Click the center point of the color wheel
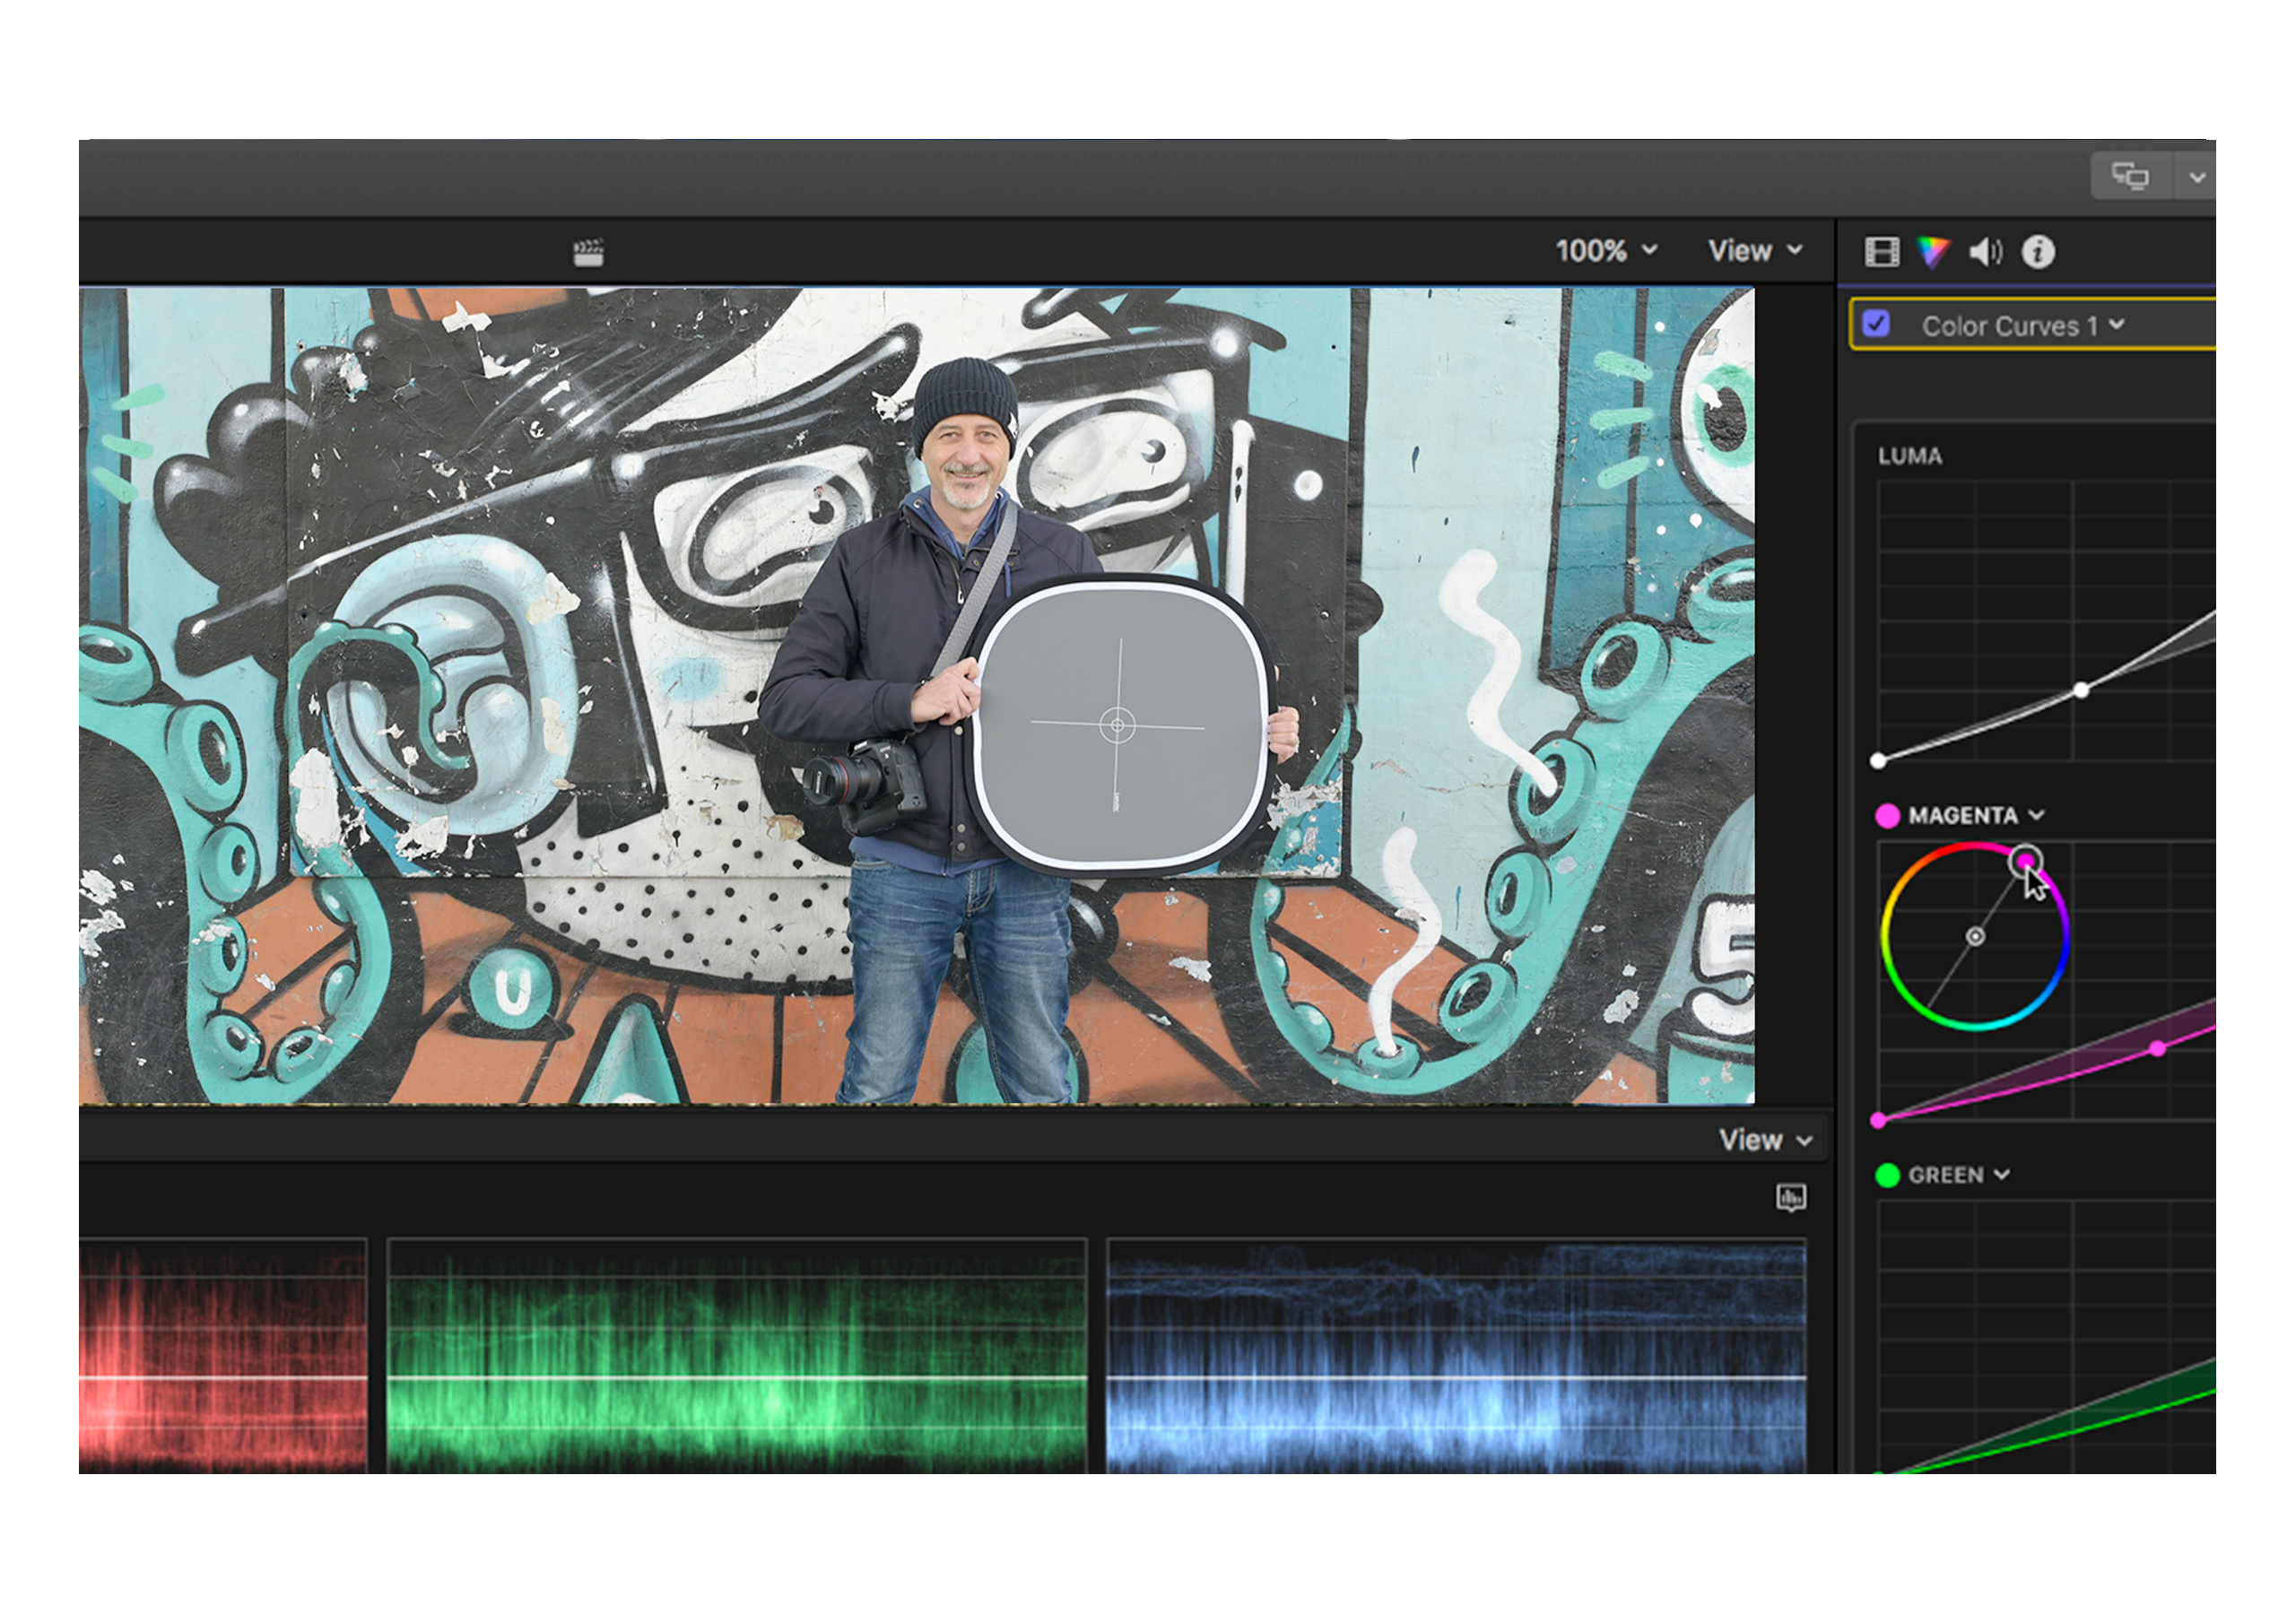This screenshot has height=1614, width=2296. click(1975, 937)
